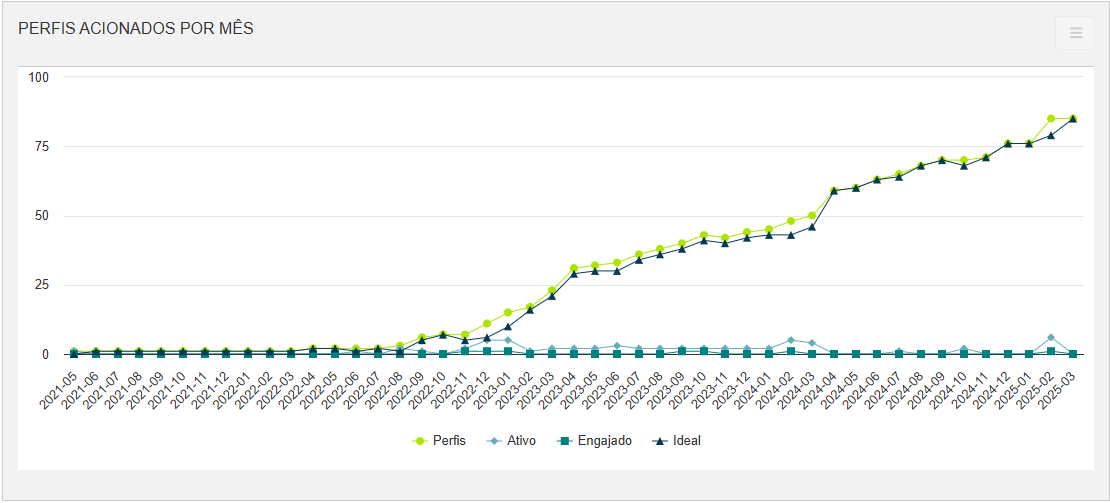Click the y-axis label 0
Viewport: 1110px width, 503px height.
[45, 354]
